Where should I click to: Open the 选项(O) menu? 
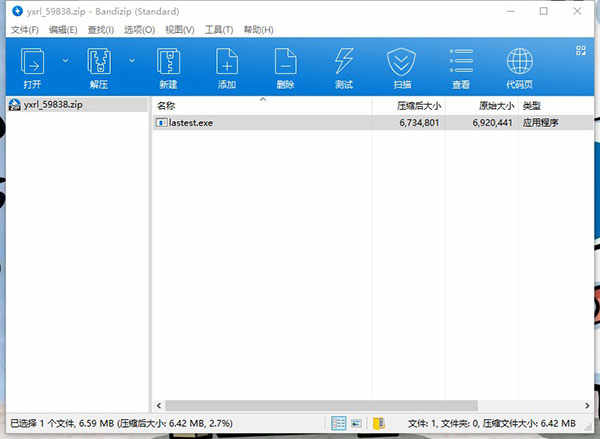[x=139, y=29]
